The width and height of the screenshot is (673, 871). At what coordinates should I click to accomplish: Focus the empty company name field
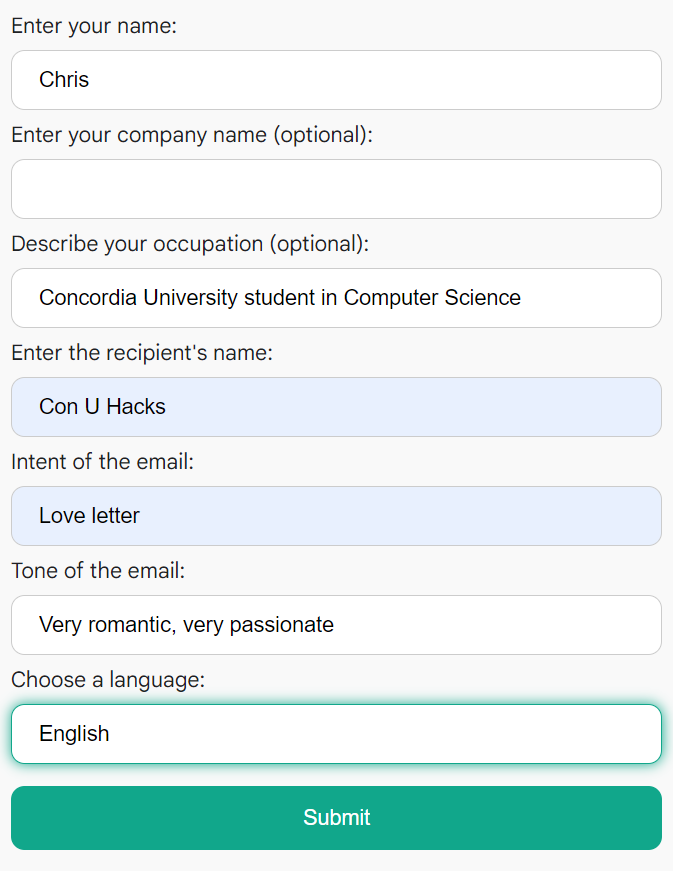coord(336,189)
